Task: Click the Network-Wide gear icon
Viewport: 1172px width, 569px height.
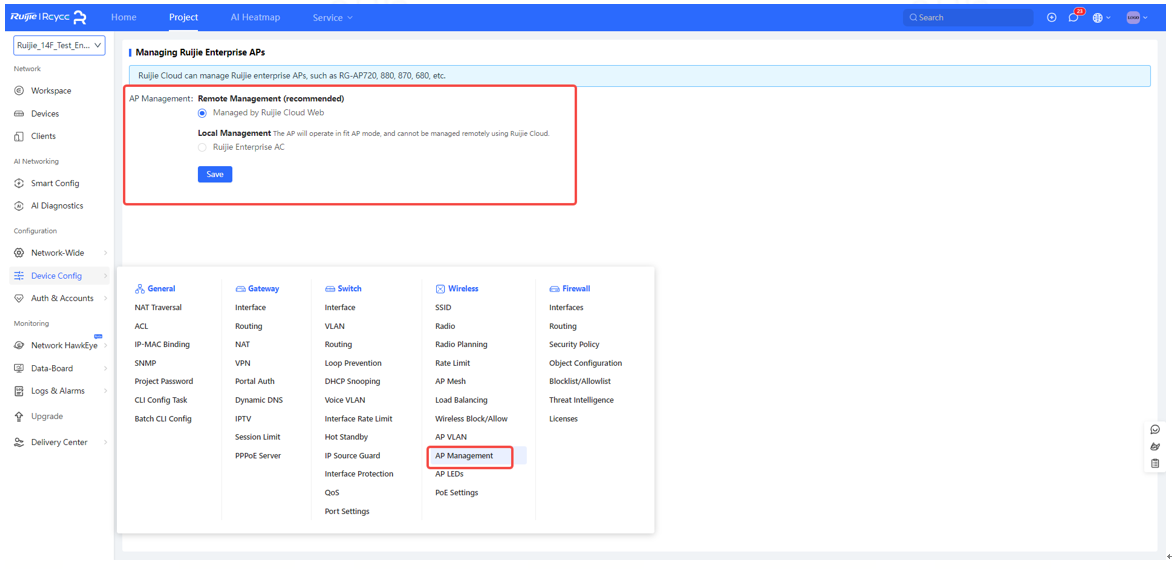Action: [x=19, y=253]
